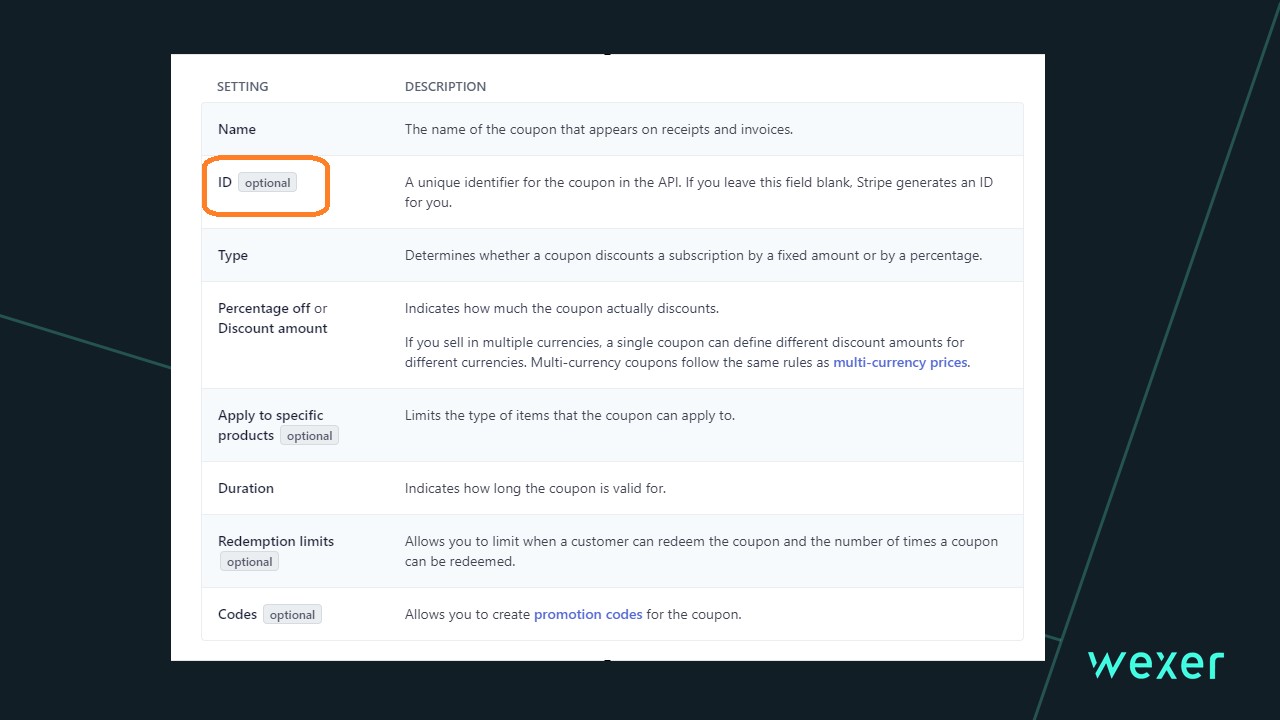Click the wexer logo
The height and width of the screenshot is (720, 1280).
1156,665
